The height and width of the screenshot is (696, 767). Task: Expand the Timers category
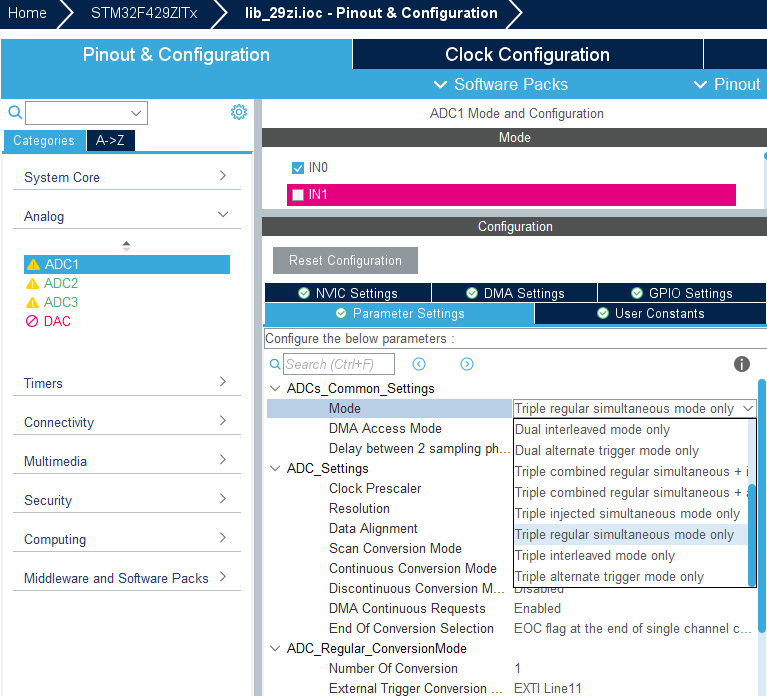pyautogui.click(x=223, y=382)
